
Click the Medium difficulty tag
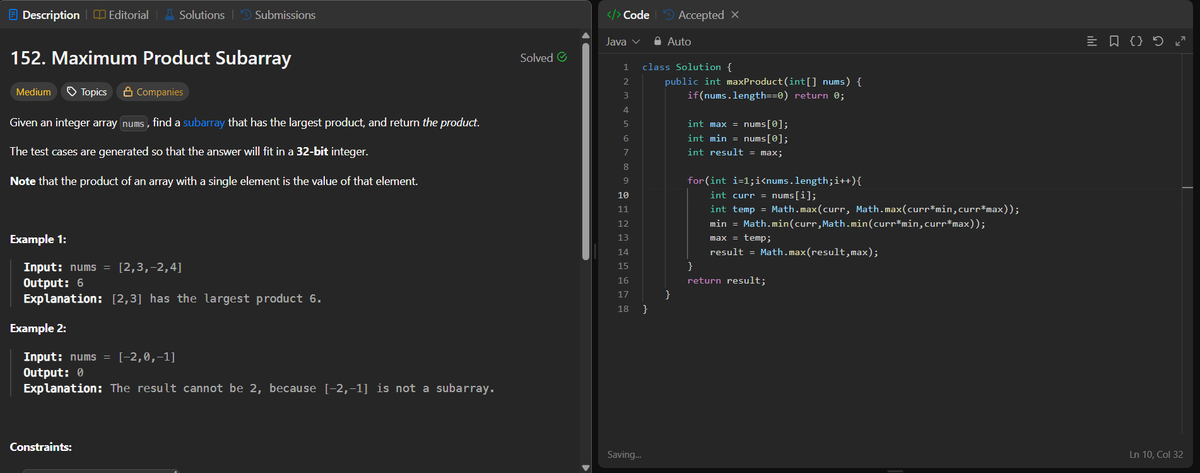point(33,92)
